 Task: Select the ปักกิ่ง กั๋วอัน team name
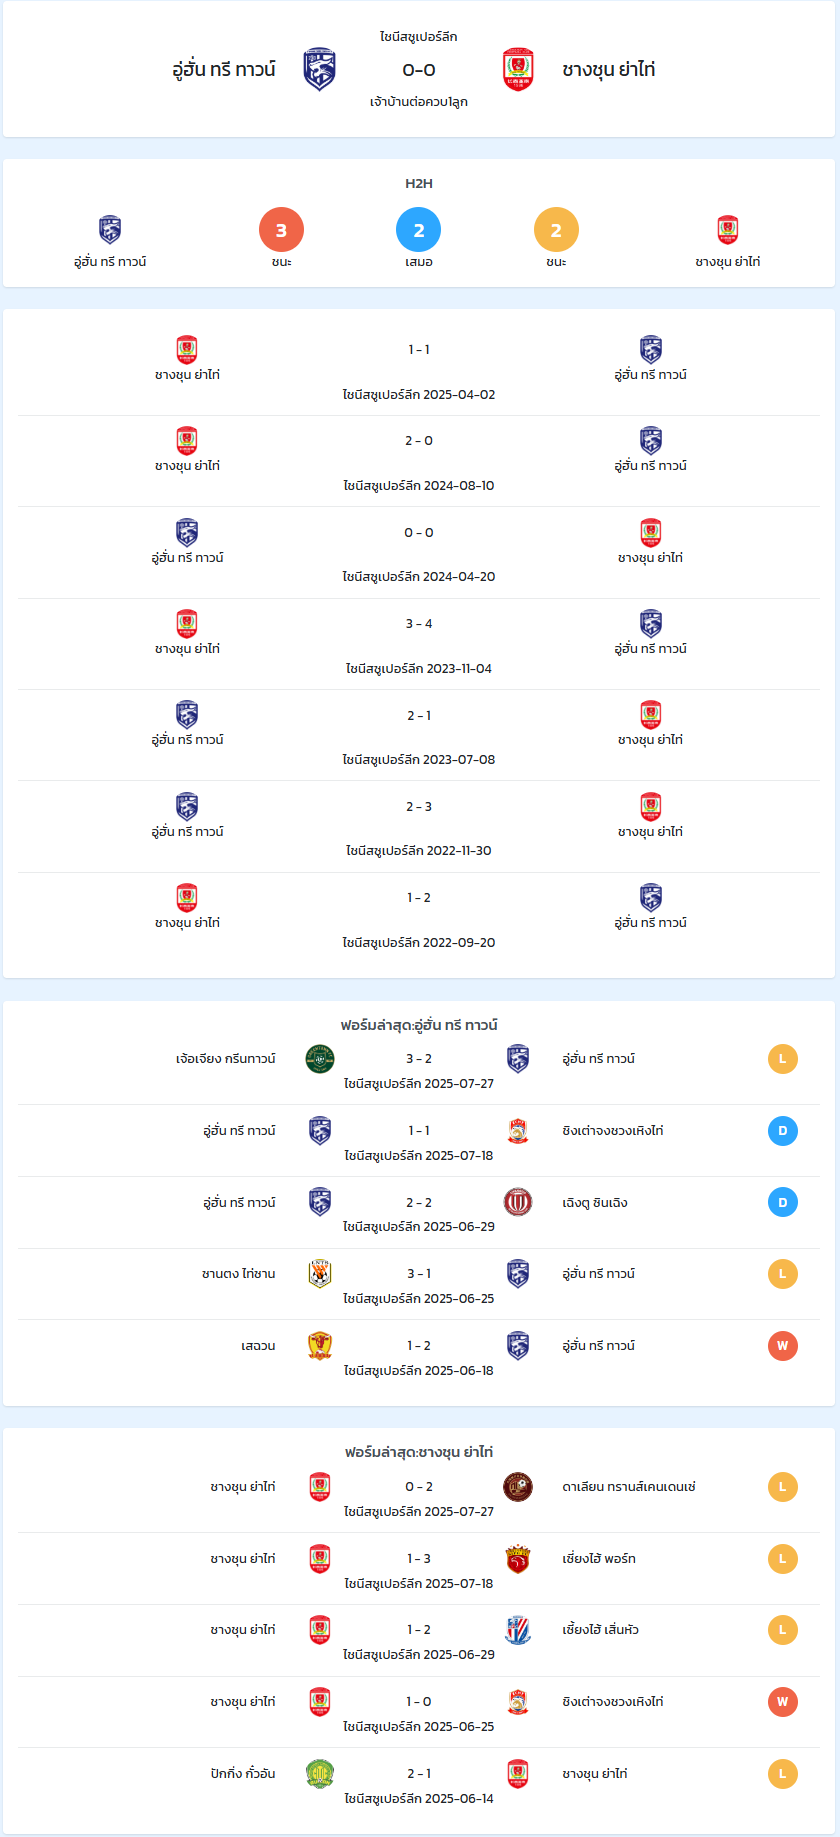coord(243,1774)
